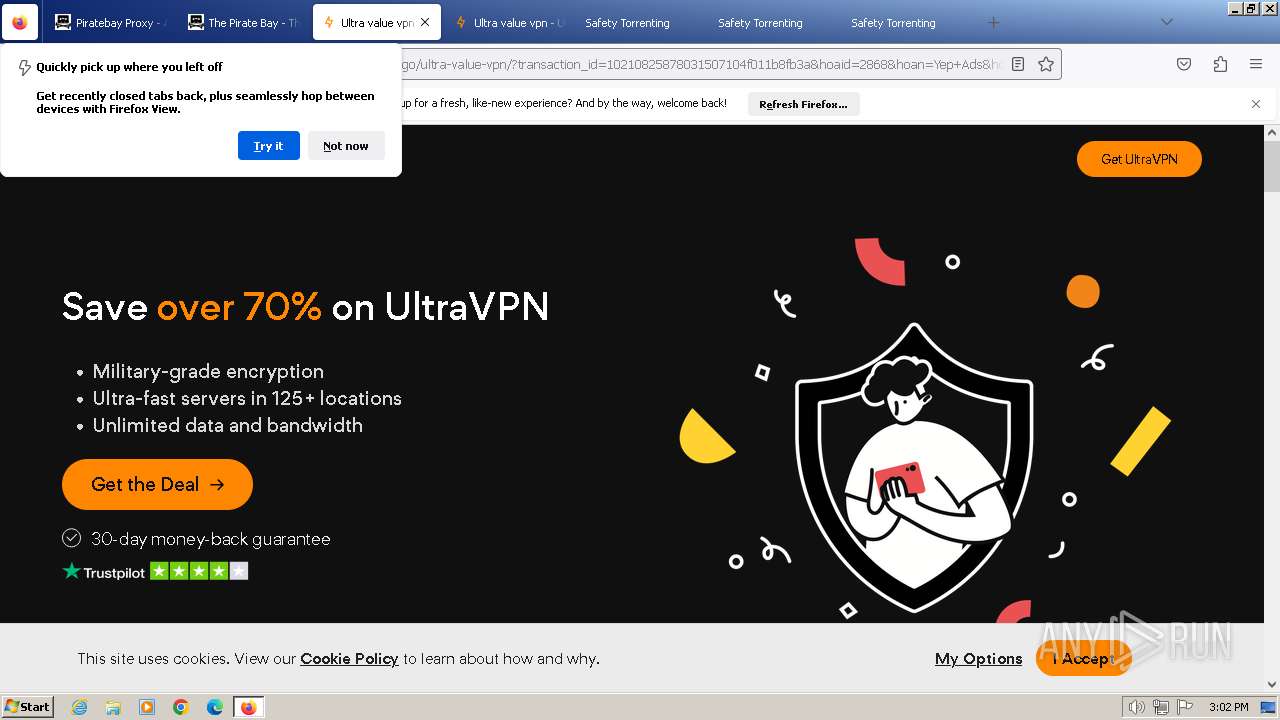The width and height of the screenshot is (1280, 720).
Task: Close the active Ultra value vpn tab
Action: click(x=425, y=22)
